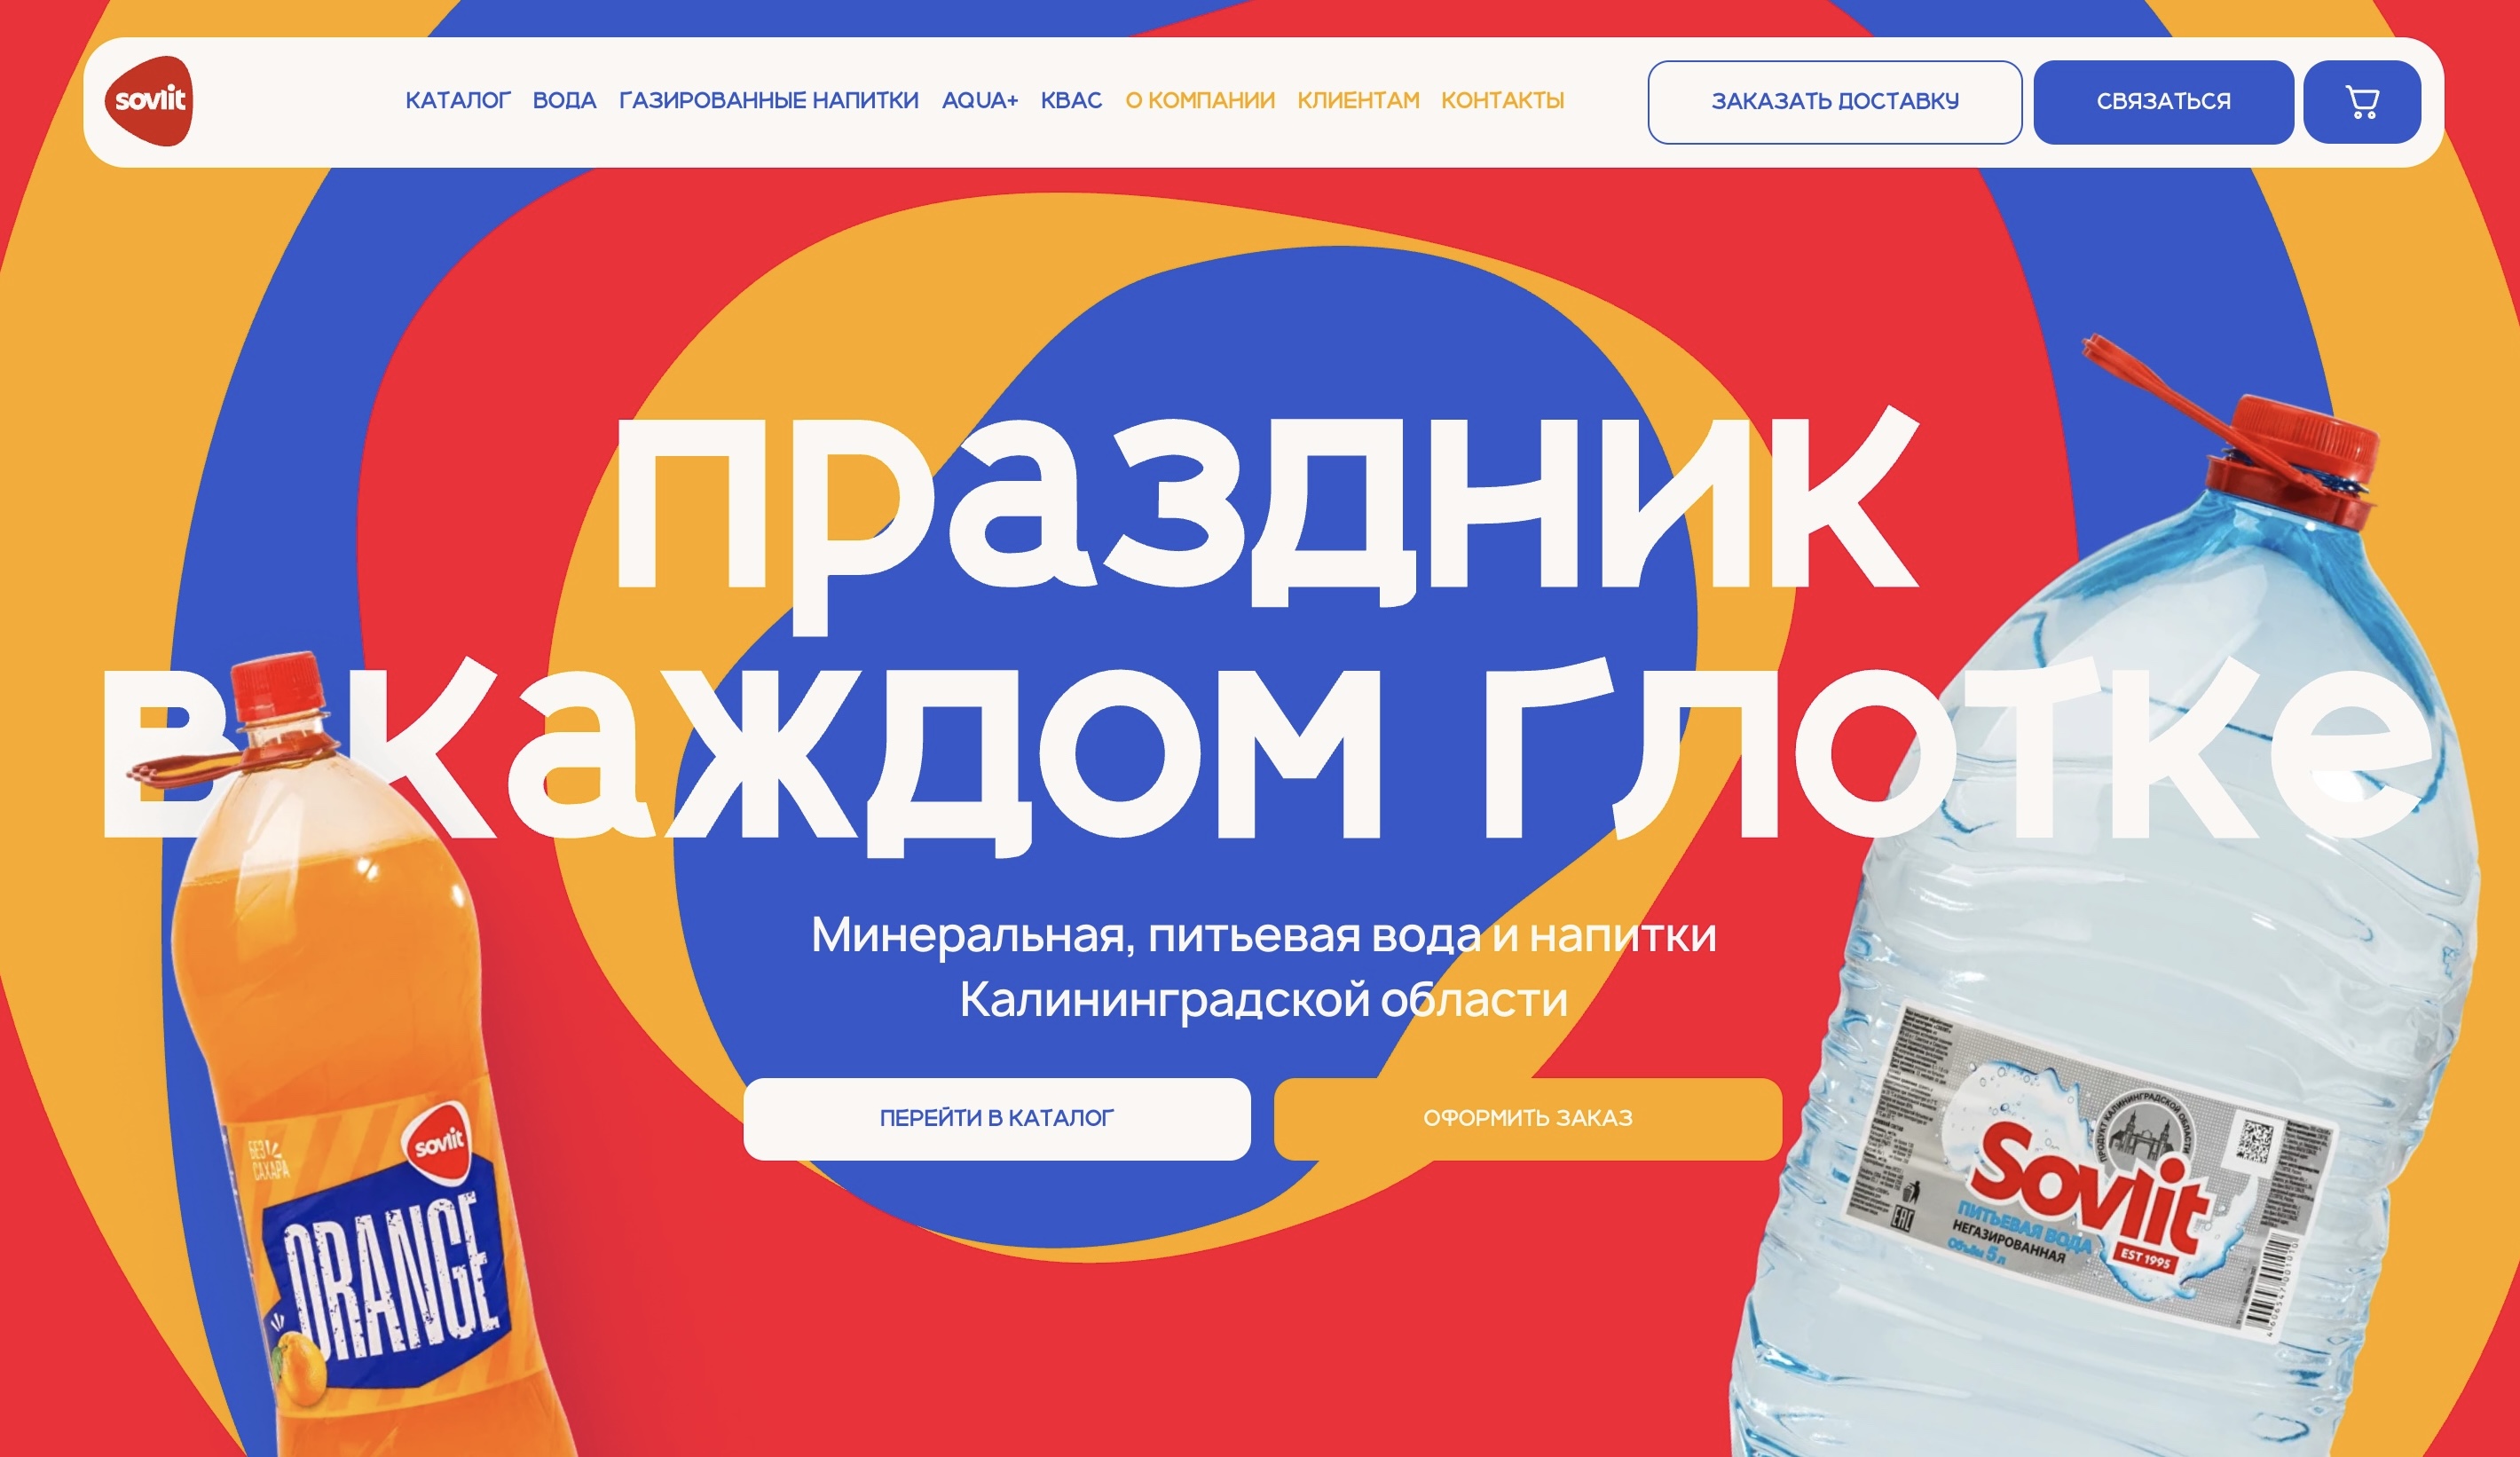Go to the ВОДА section
This screenshot has width=2520, height=1457.
click(x=564, y=100)
